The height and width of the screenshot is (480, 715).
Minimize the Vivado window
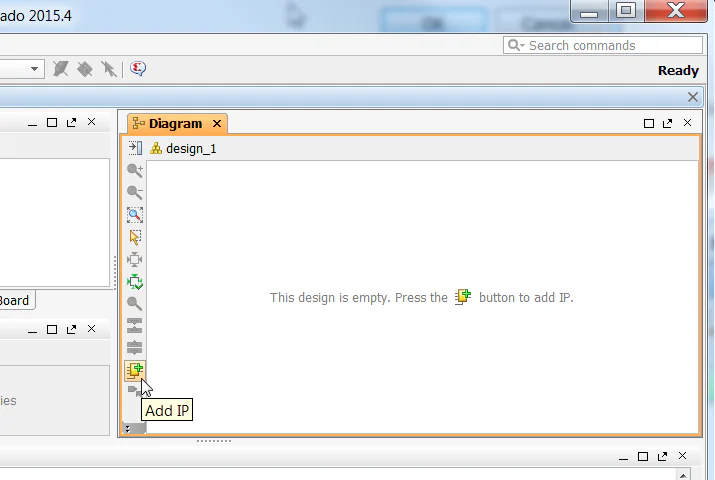589,11
